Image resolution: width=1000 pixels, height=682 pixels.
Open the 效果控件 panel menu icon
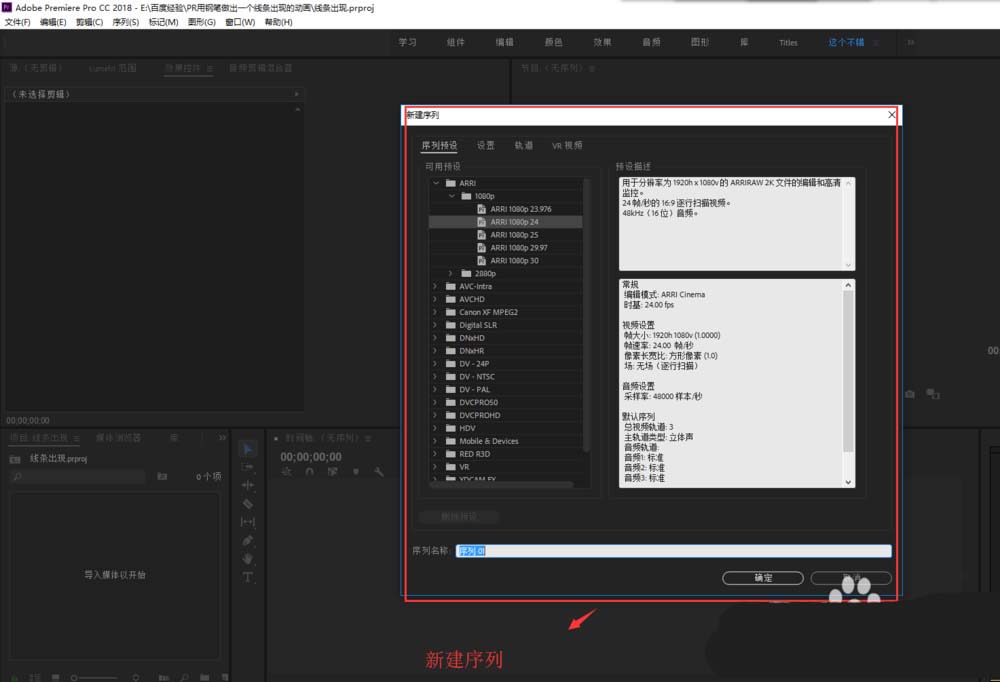(x=209, y=68)
